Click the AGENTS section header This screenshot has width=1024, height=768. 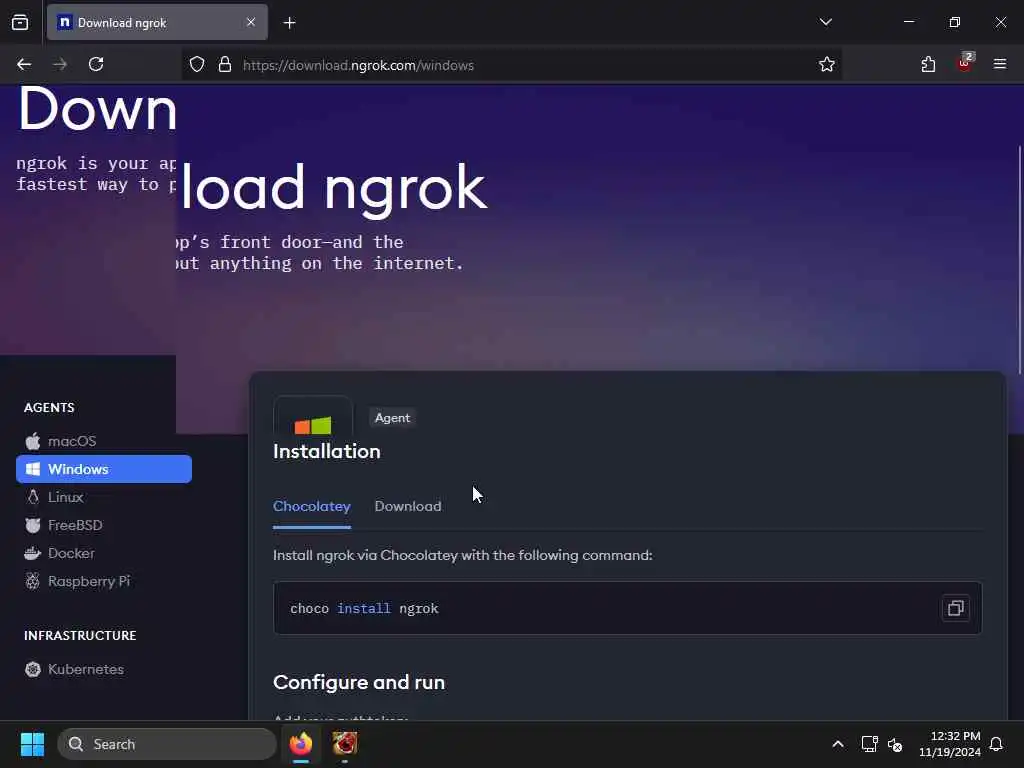click(50, 408)
